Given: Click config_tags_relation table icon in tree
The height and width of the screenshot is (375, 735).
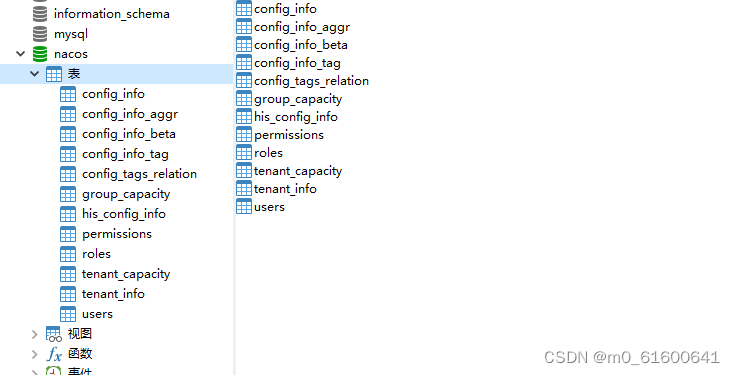Looking at the screenshot, I should point(68,174).
